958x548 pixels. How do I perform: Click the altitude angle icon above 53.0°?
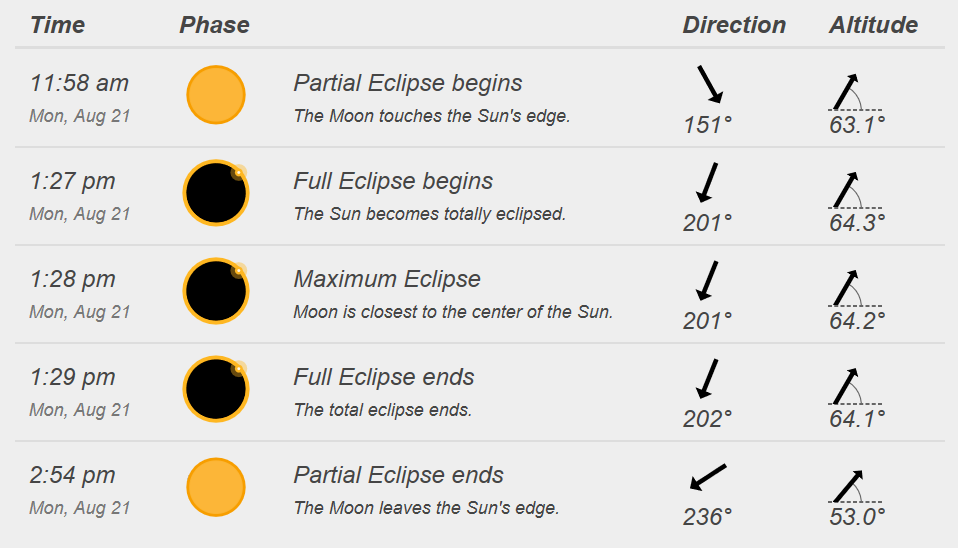click(x=854, y=486)
